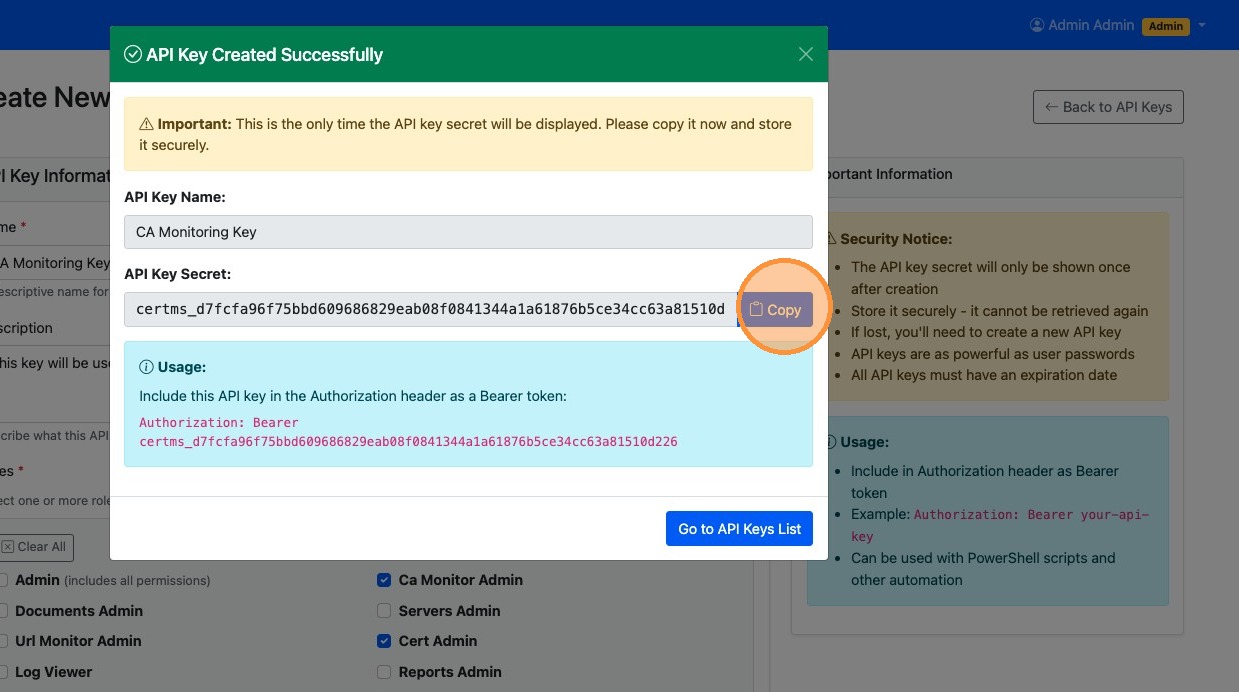Click the info icon next to Usage in dialog

146,367
